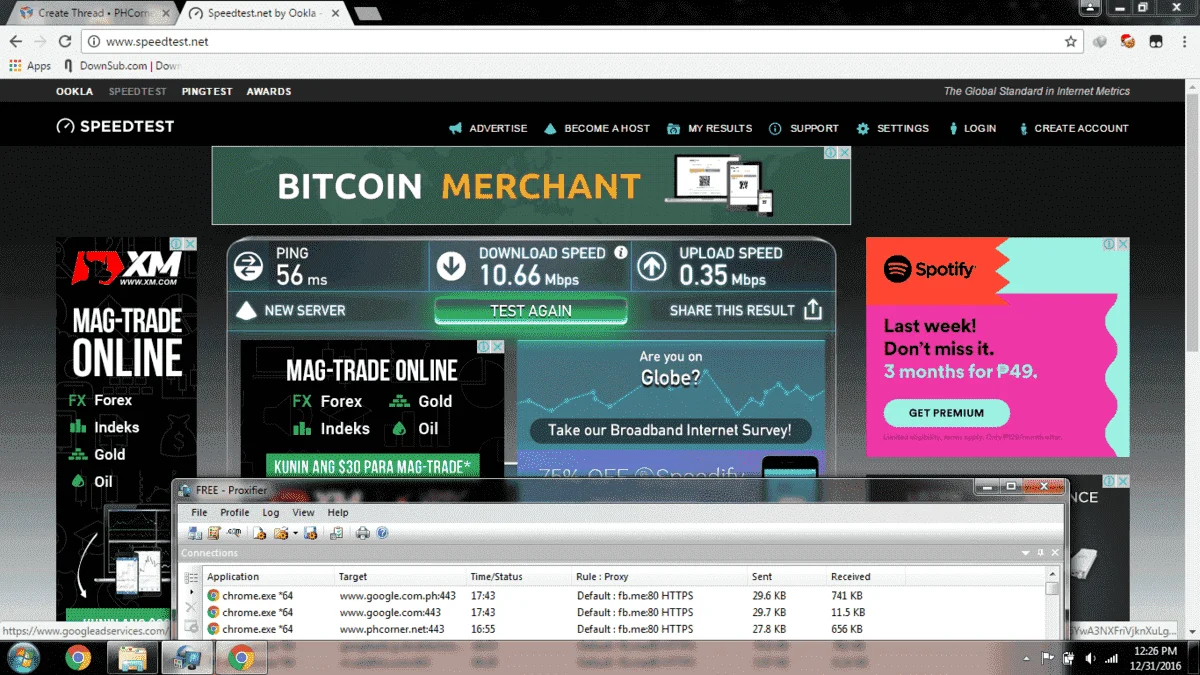
Task: Reload the Speedtest page
Action: pos(65,42)
